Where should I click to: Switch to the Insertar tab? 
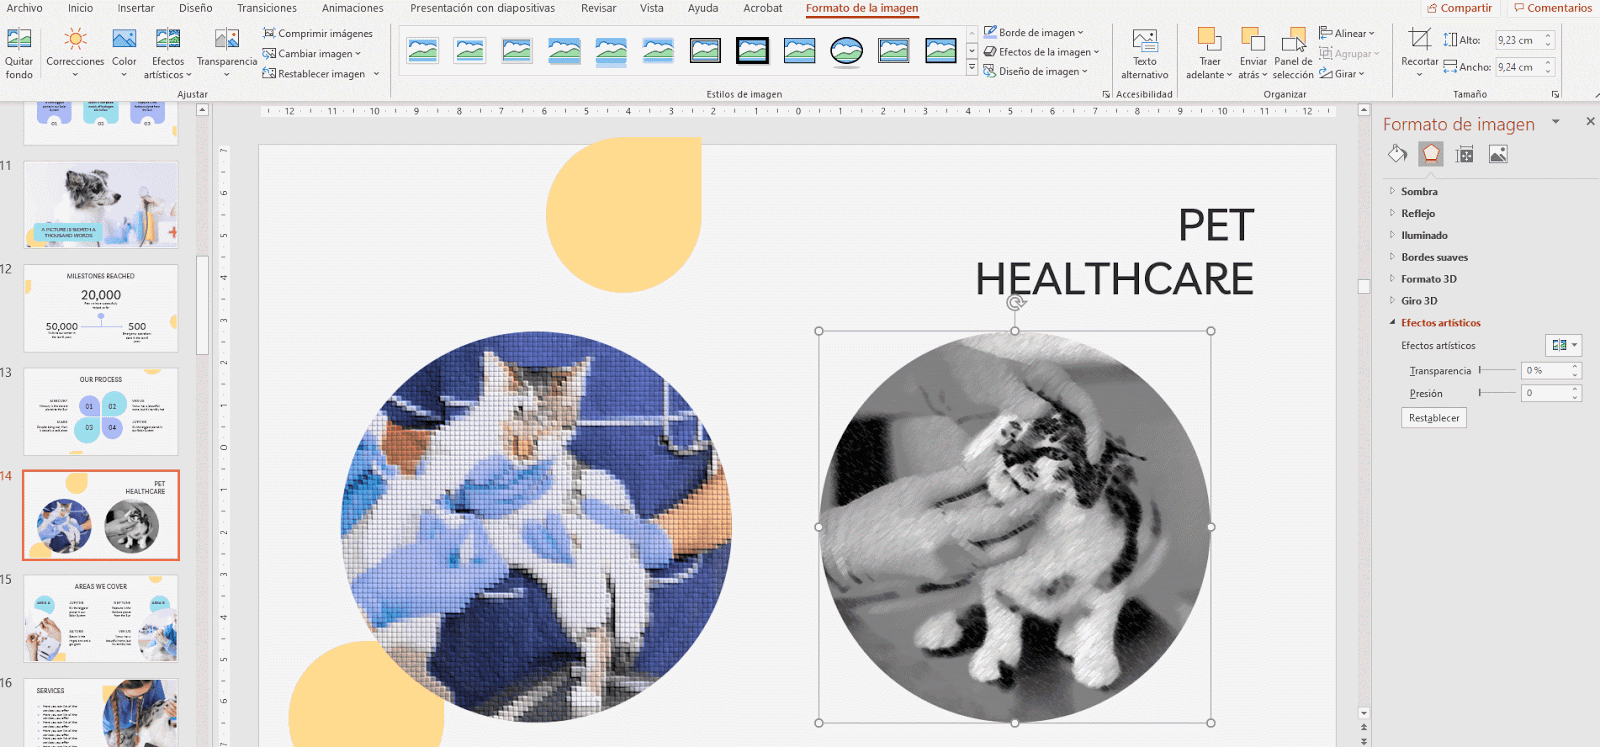click(136, 8)
